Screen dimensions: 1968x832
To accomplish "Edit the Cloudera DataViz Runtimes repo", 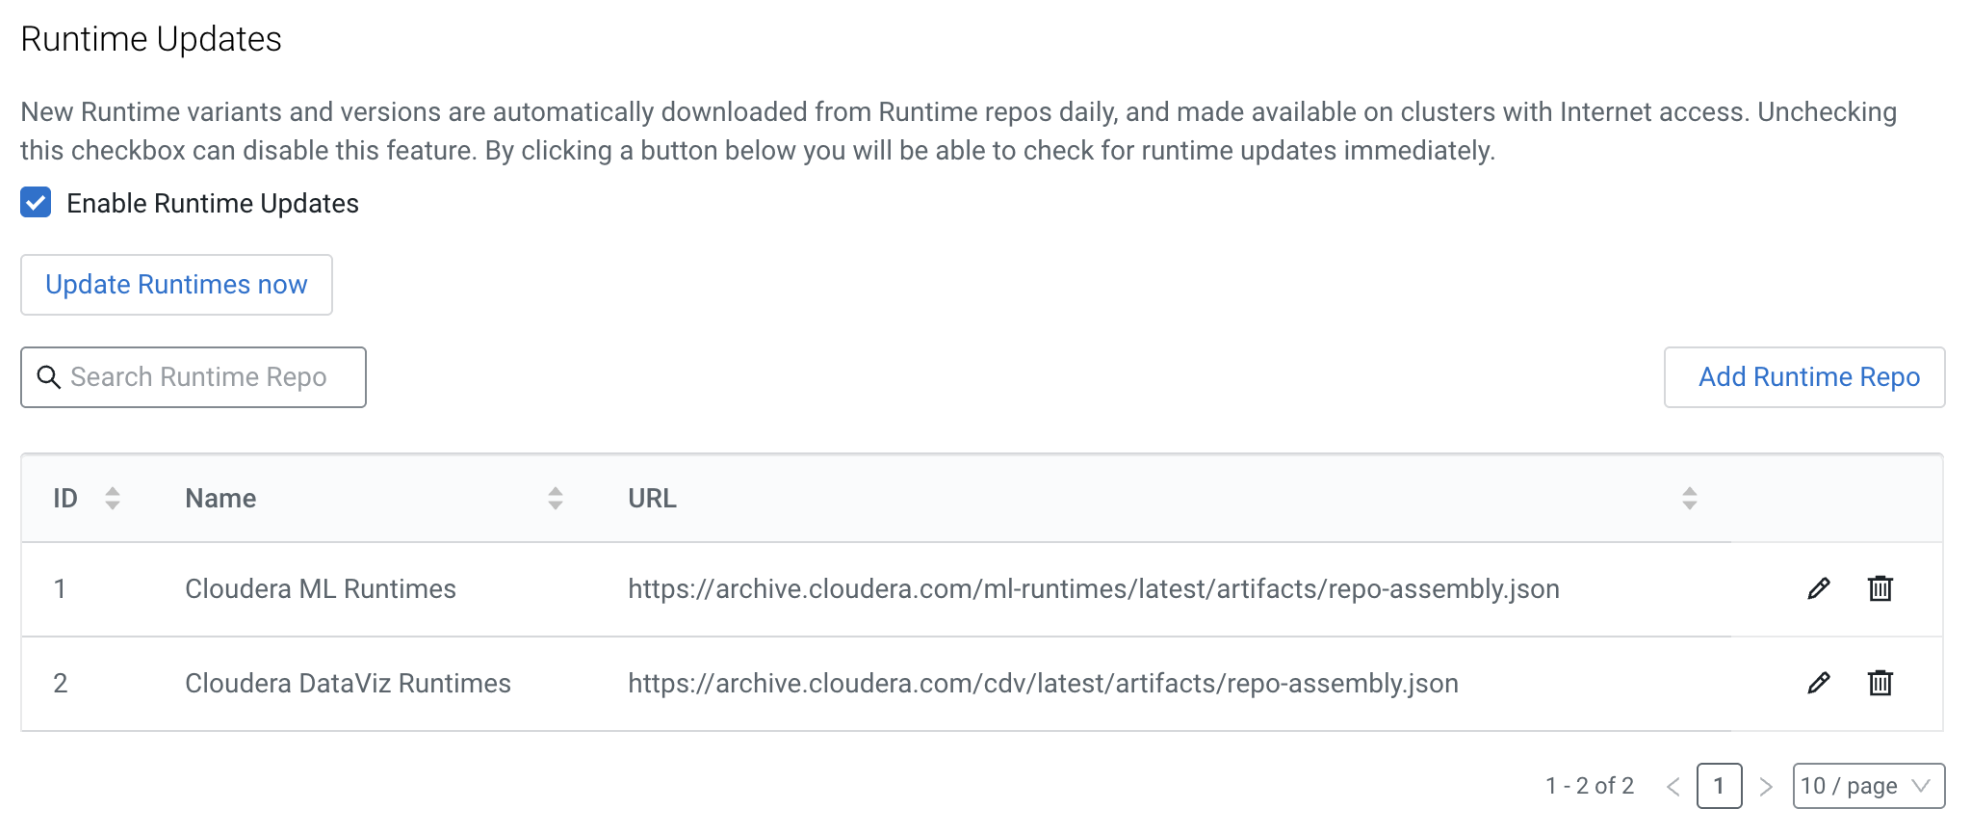I will [1818, 683].
